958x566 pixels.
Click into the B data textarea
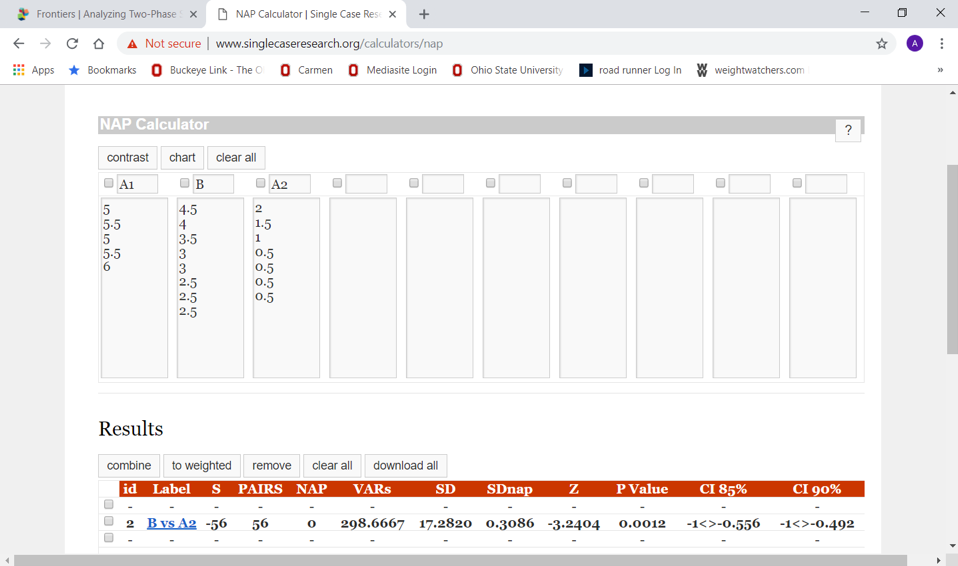(210, 287)
